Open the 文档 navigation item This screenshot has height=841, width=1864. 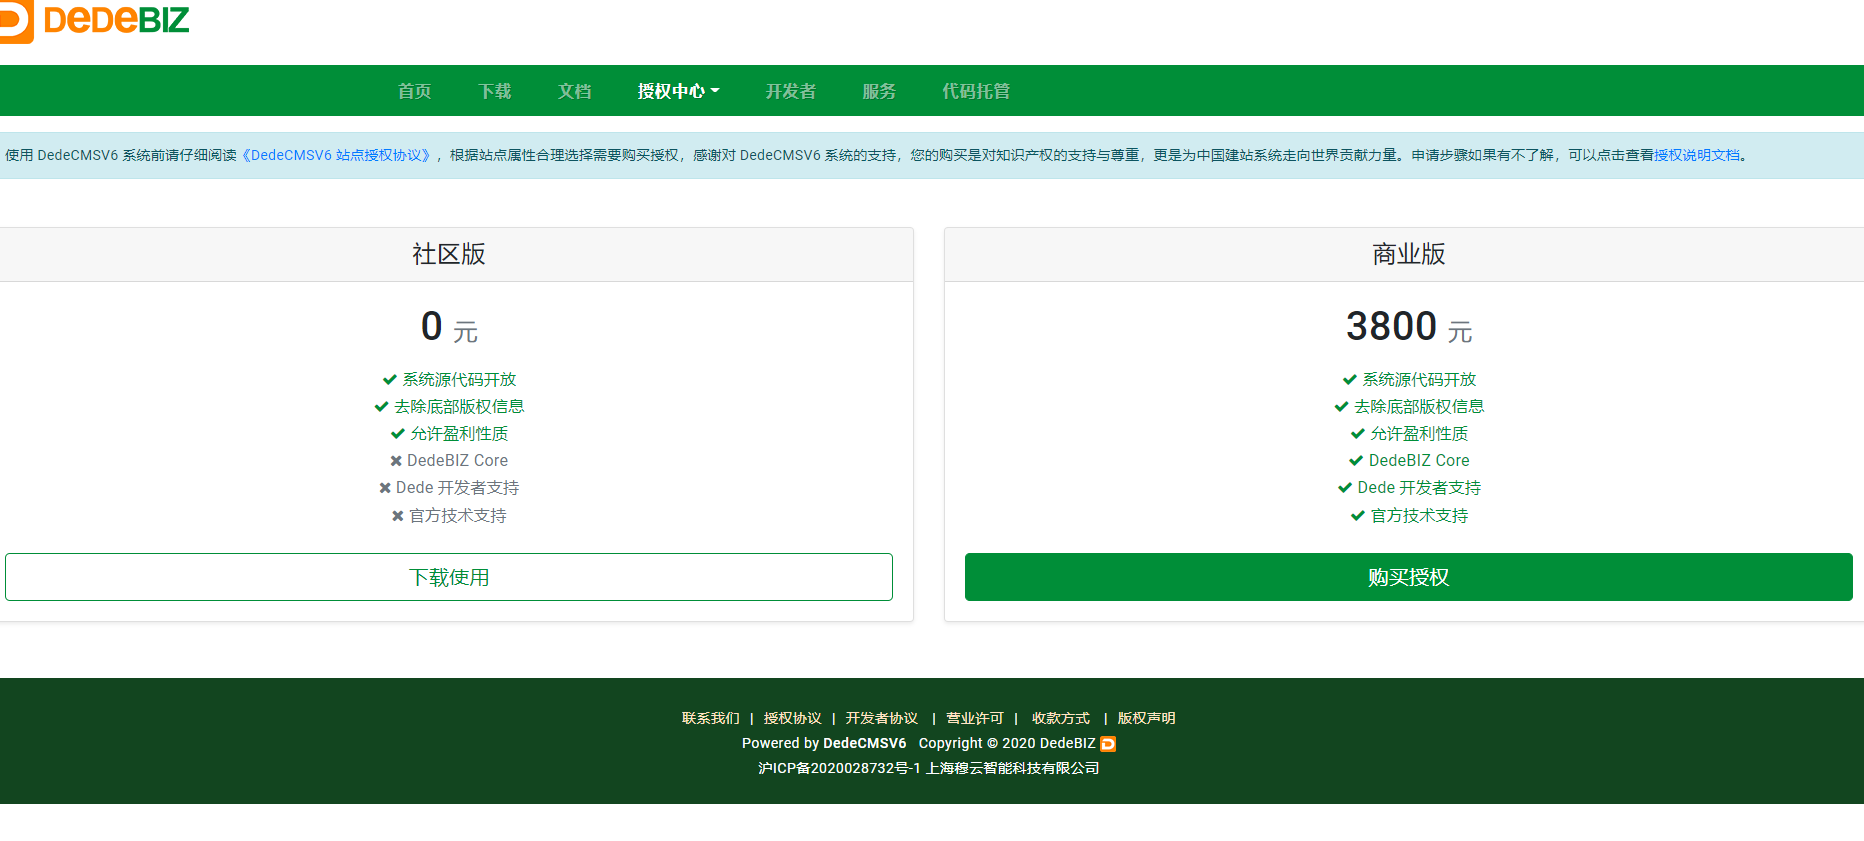(574, 91)
